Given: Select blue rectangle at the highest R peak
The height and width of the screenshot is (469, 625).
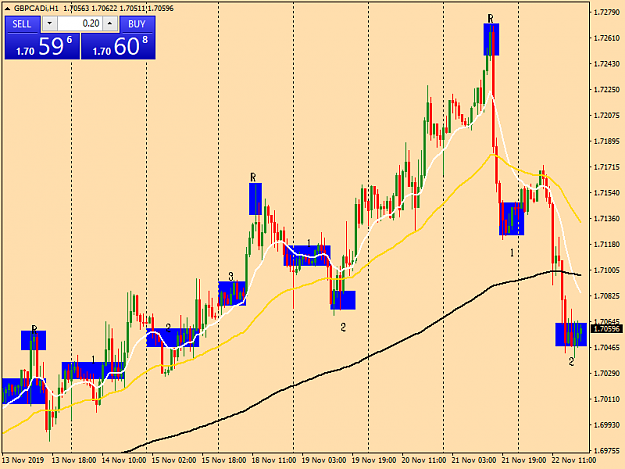Looking at the screenshot, I should point(491,39).
